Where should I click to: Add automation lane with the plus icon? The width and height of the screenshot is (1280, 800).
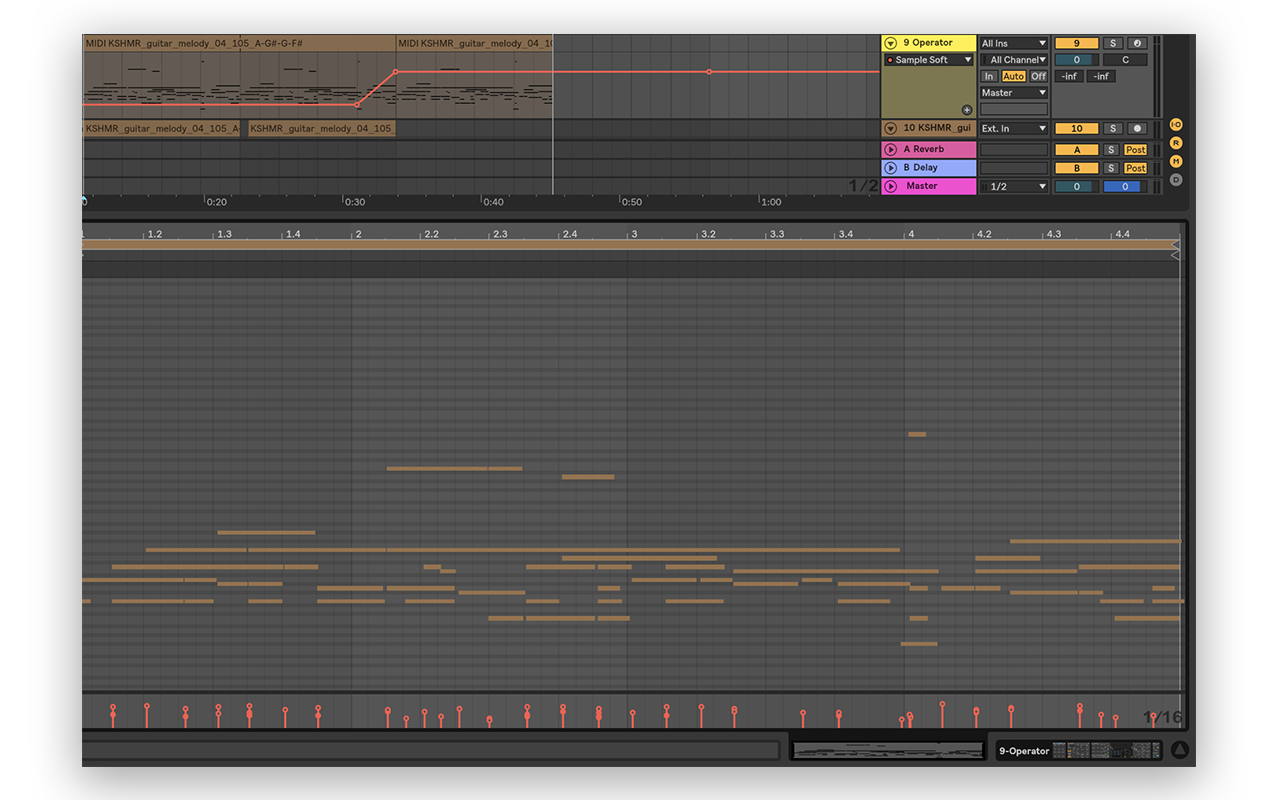coord(967,110)
